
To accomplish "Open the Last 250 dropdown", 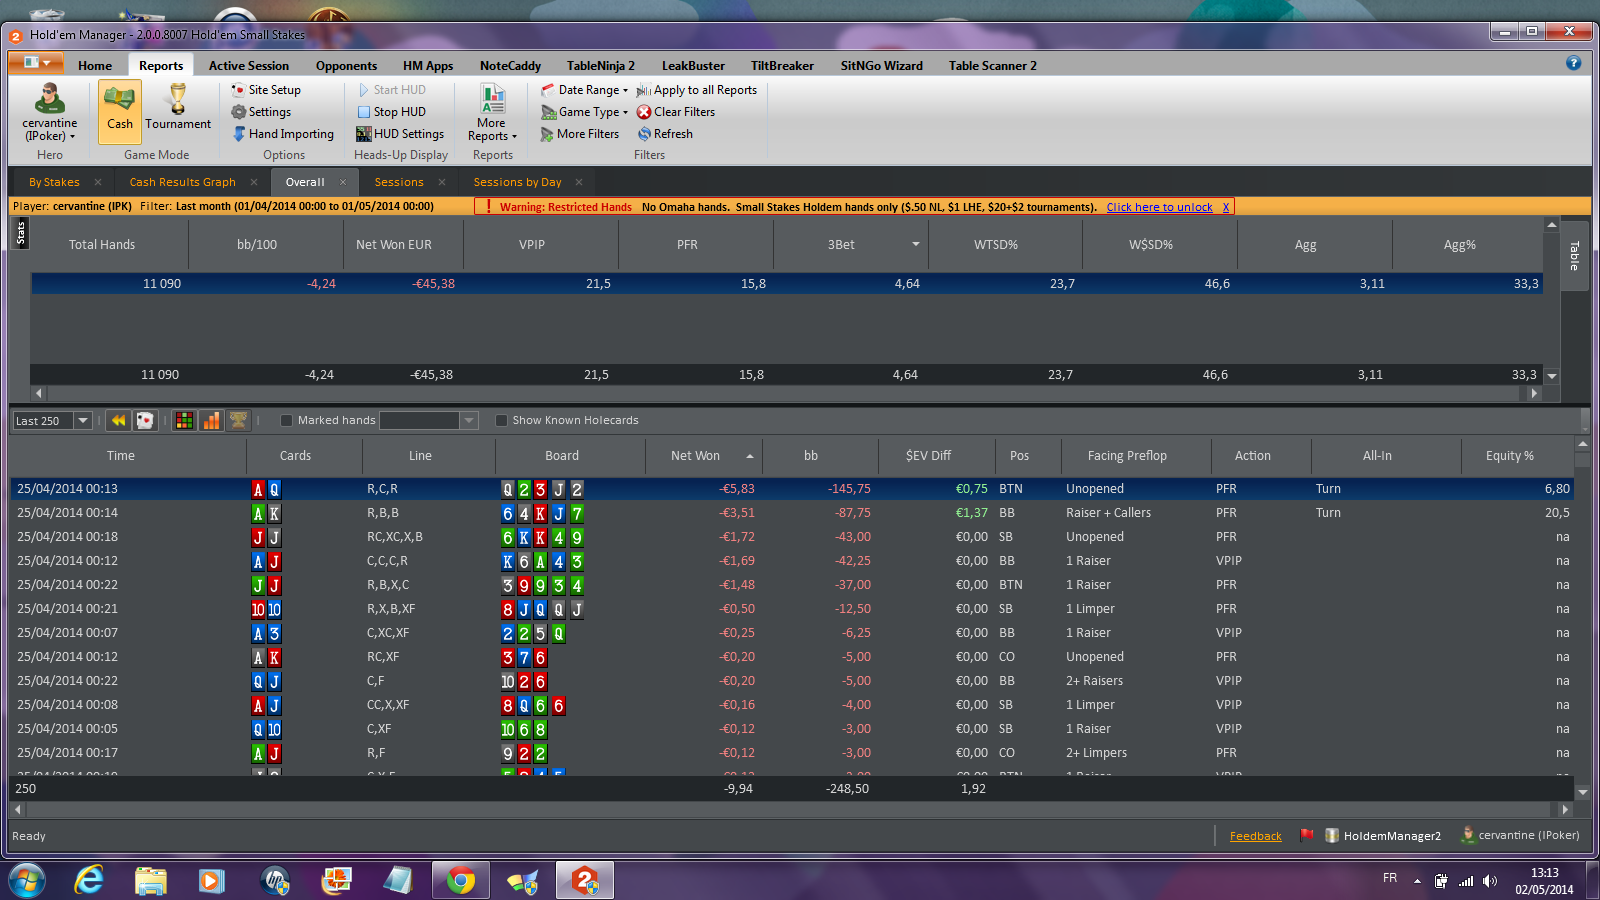I will [83, 421].
